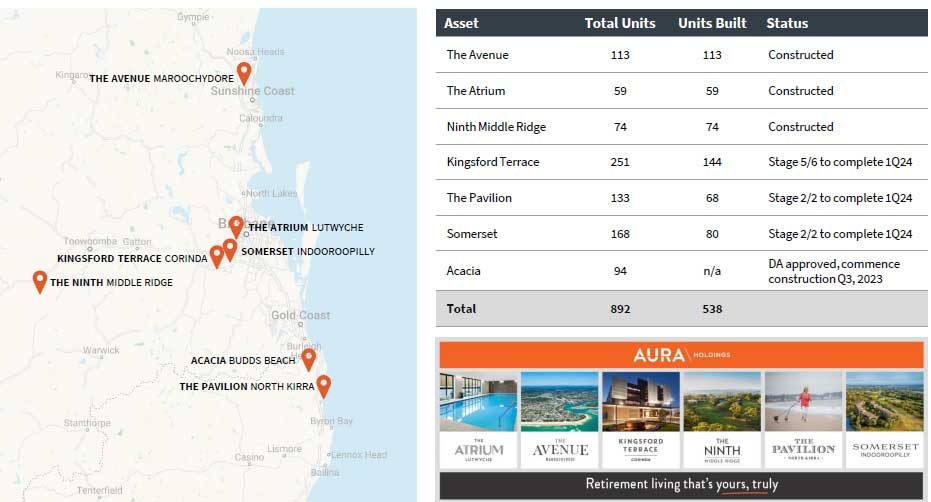Image resolution: width=931 pixels, height=502 pixels.
Task: Click the 'Total' row label
Action: 461,309
